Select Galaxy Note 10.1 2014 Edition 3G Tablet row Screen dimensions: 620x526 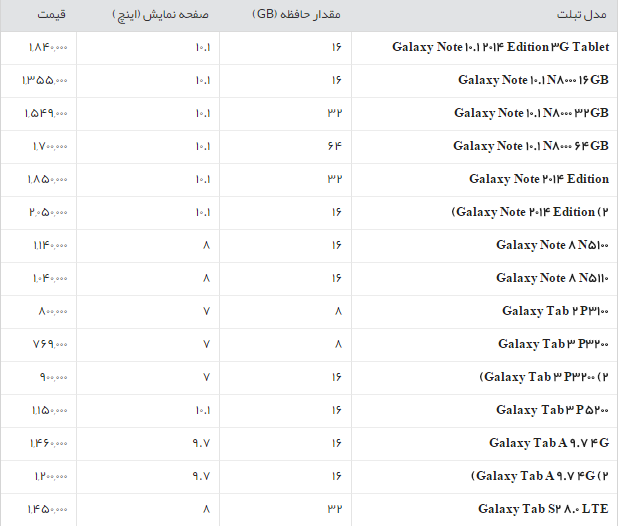[500, 47]
